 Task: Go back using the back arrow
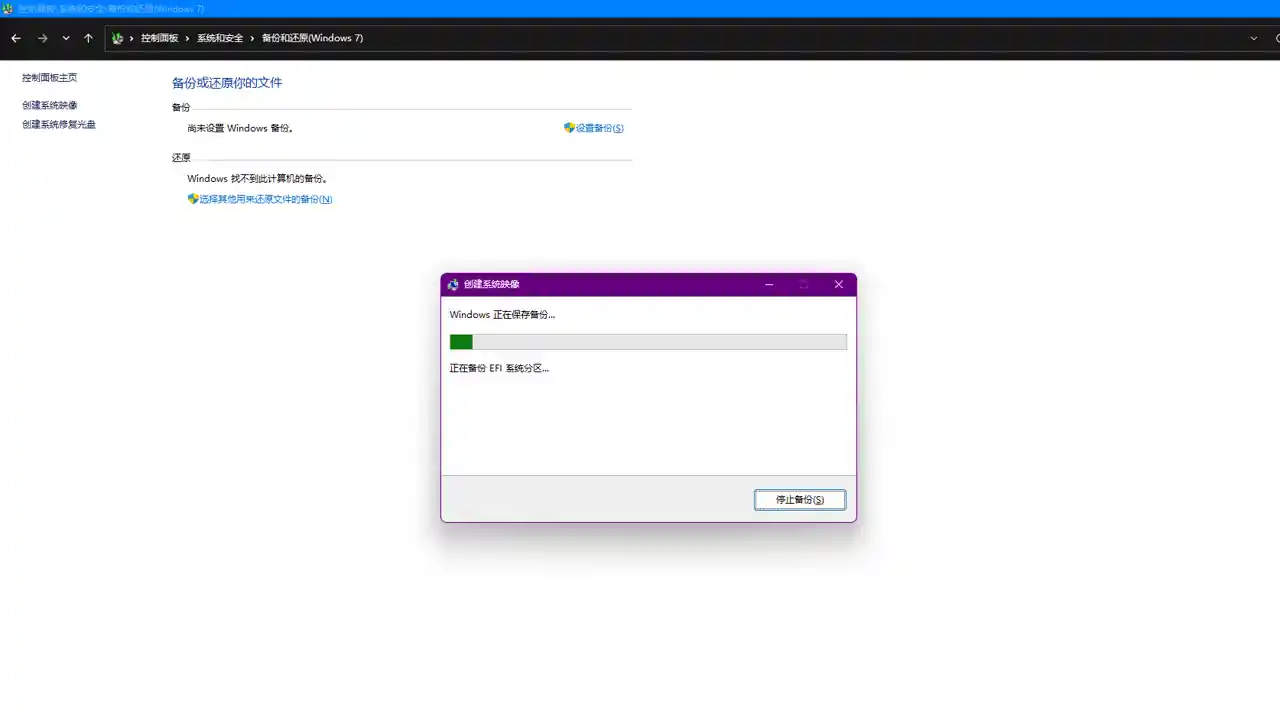16,38
